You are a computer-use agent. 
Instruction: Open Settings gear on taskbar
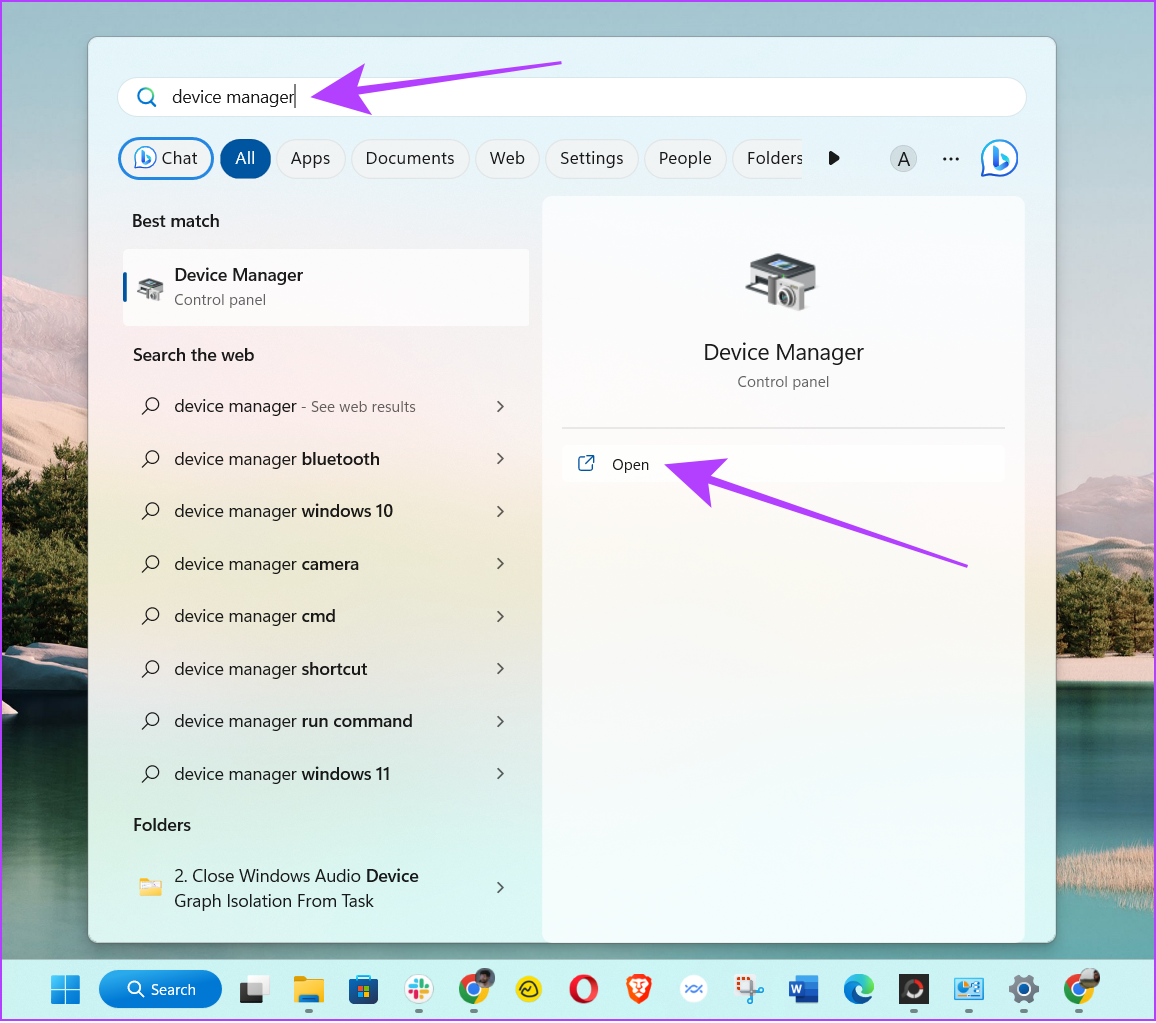click(1023, 989)
